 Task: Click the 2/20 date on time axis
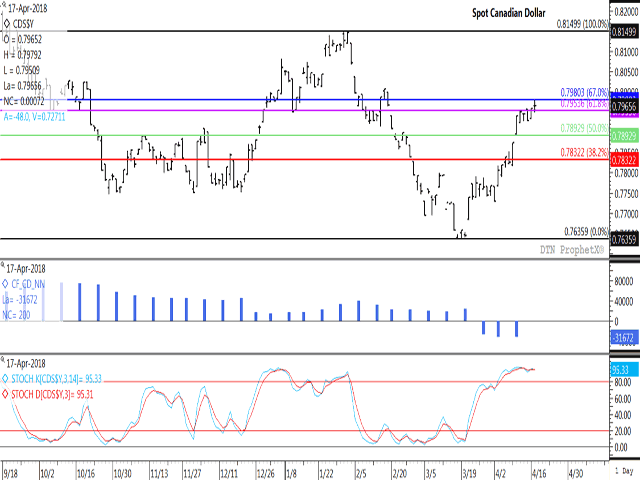point(400,473)
